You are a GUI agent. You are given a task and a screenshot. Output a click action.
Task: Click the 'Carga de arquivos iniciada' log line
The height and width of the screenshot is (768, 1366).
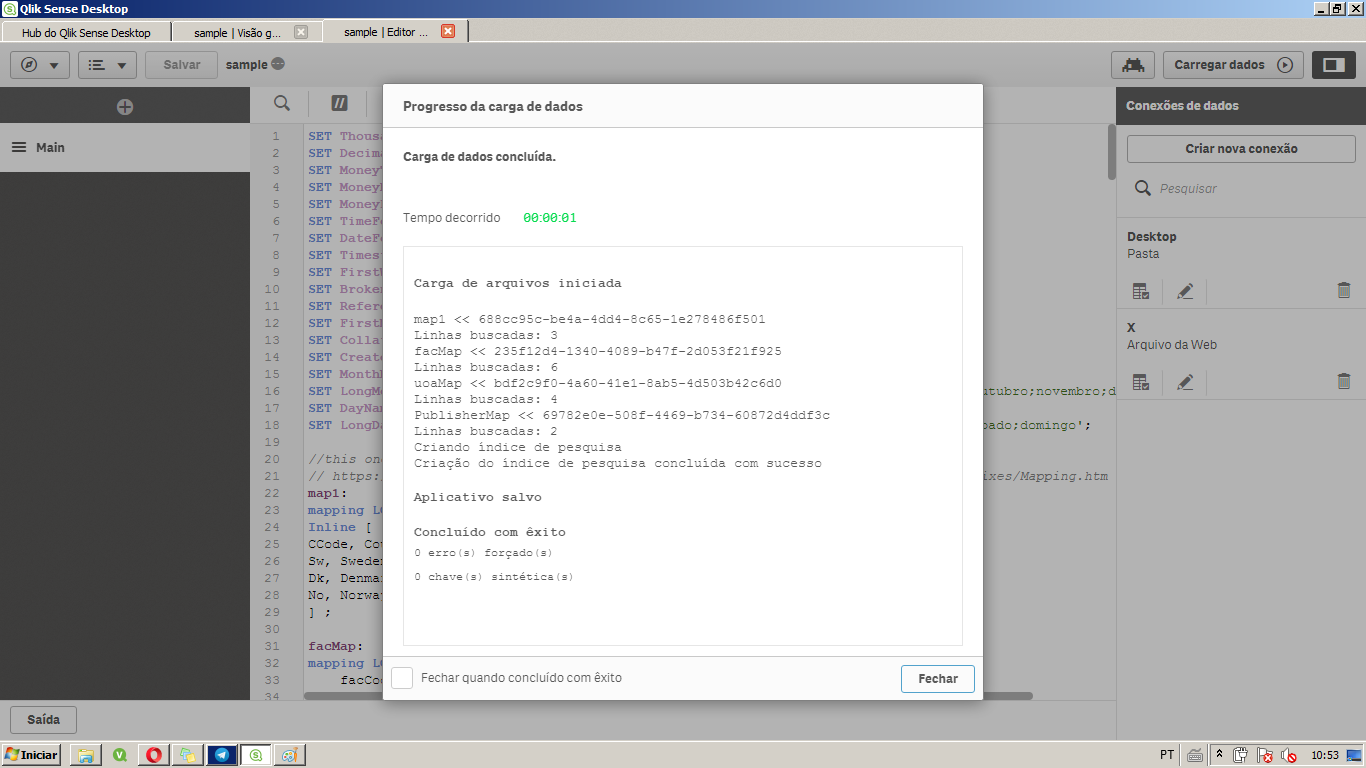coord(518,283)
